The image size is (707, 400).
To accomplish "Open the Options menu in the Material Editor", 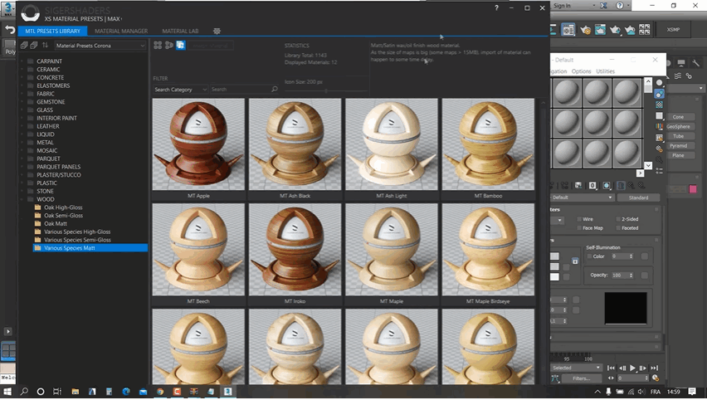I will coord(581,71).
